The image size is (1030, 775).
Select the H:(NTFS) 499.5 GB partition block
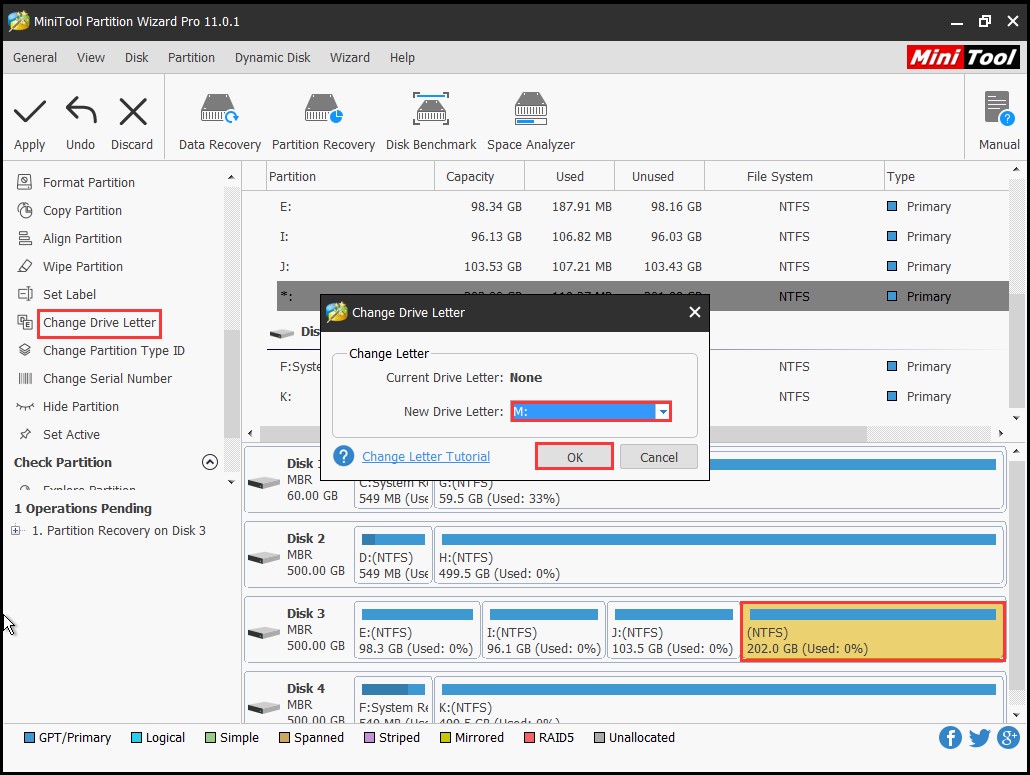[x=719, y=556]
